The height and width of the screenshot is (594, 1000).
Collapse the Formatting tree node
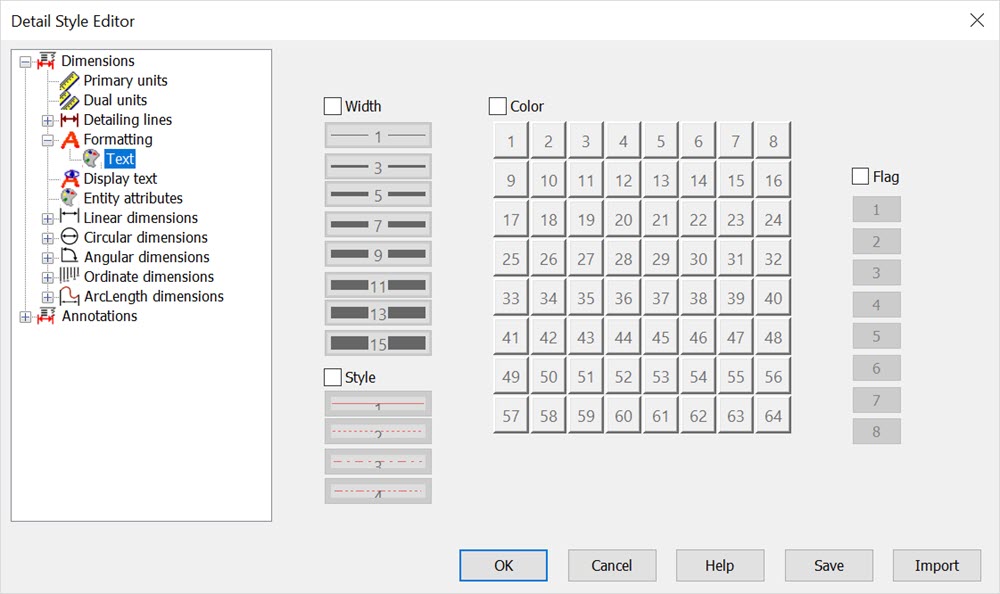[47, 140]
